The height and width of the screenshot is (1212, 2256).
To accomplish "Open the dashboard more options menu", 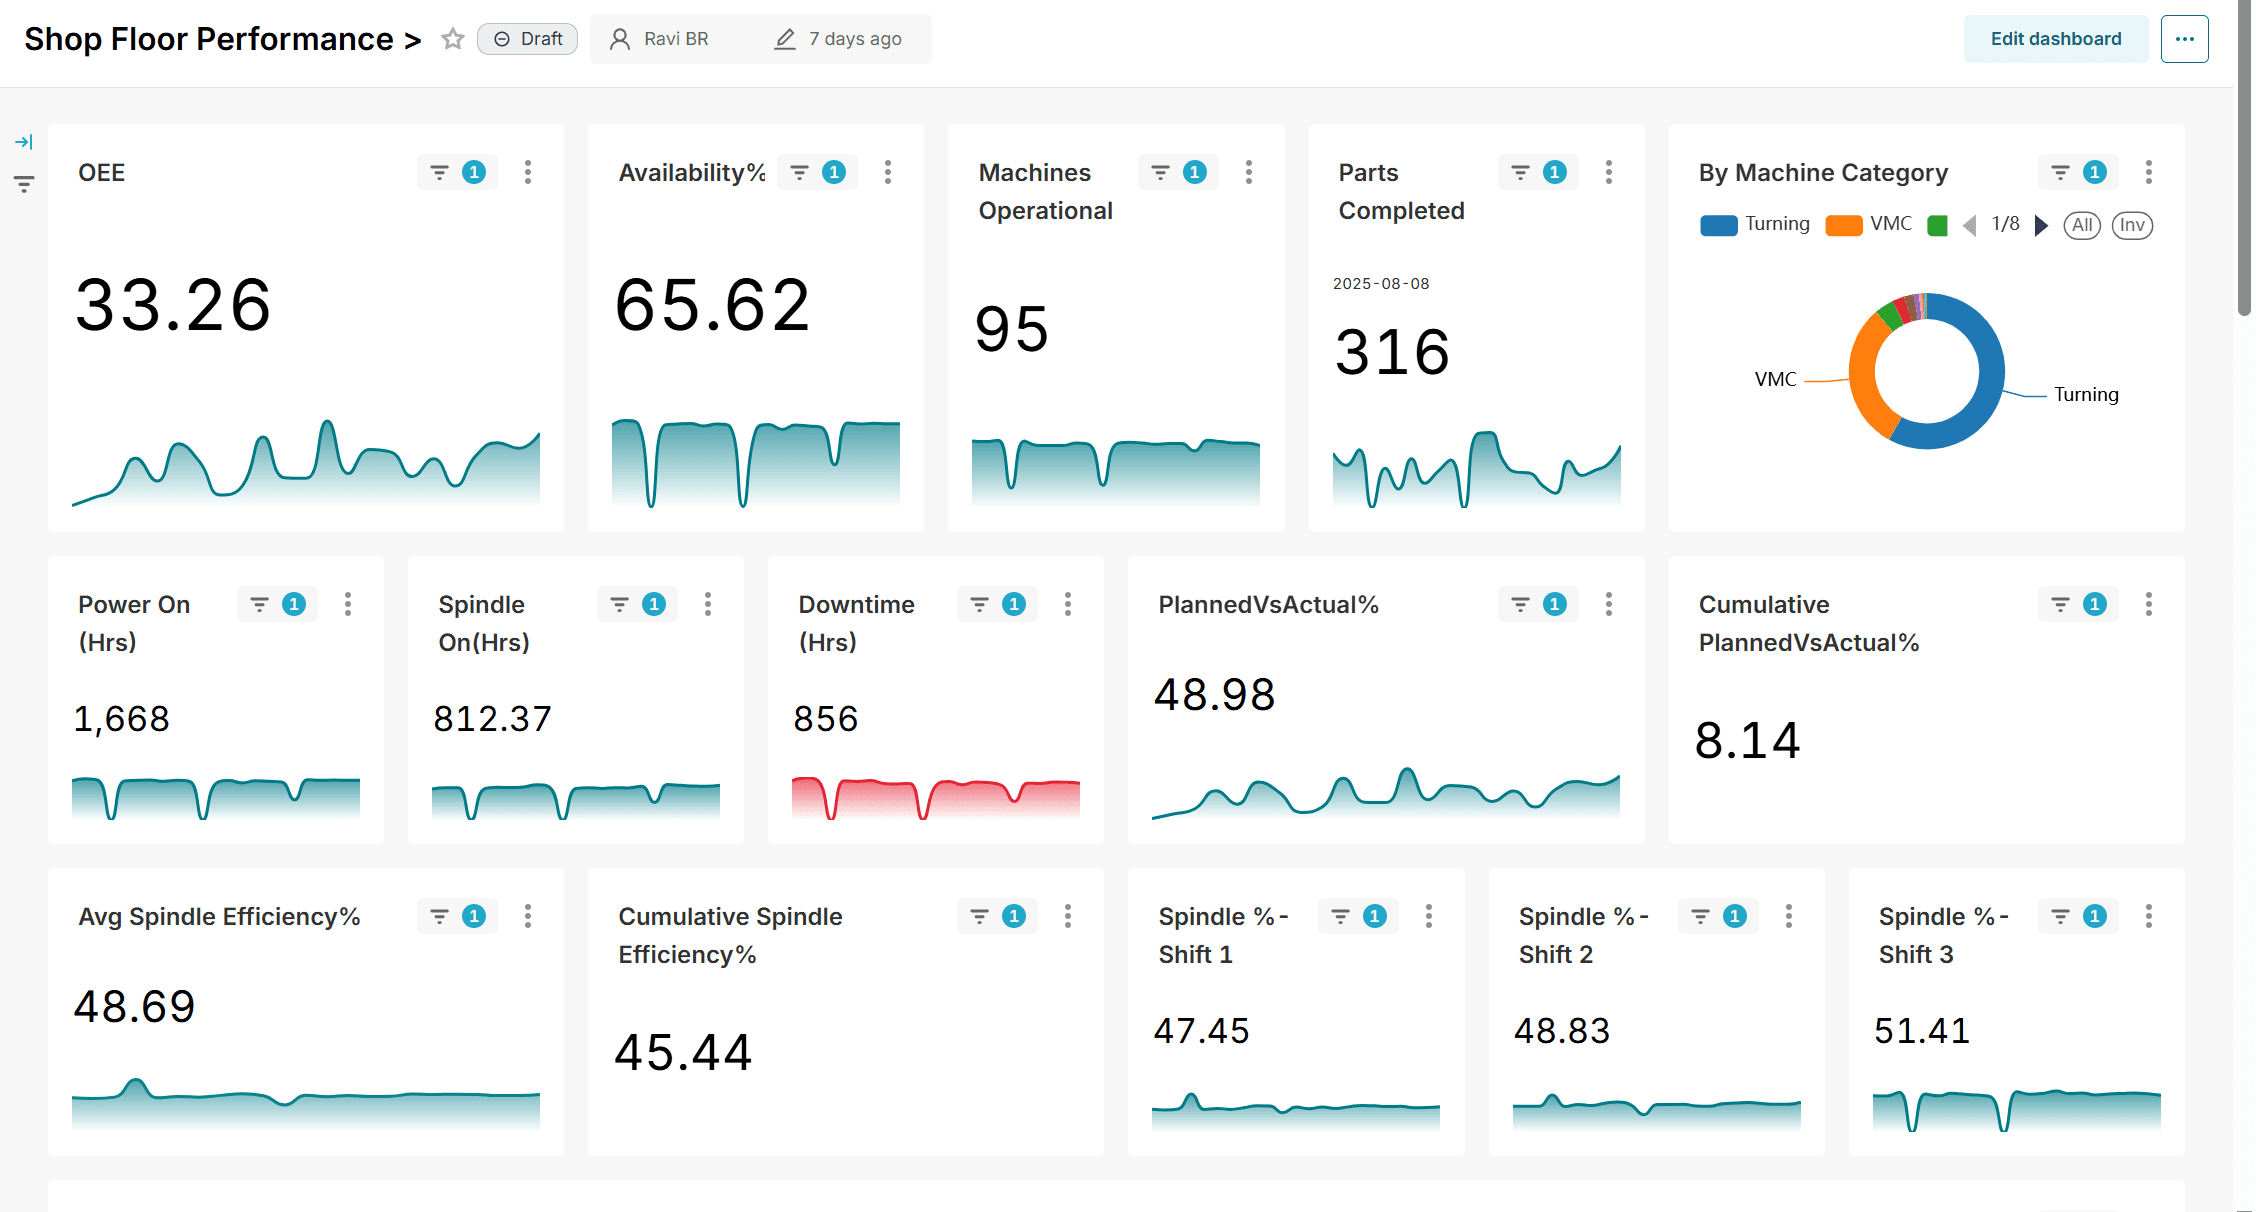I will pyautogui.click(x=2184, y=39).
